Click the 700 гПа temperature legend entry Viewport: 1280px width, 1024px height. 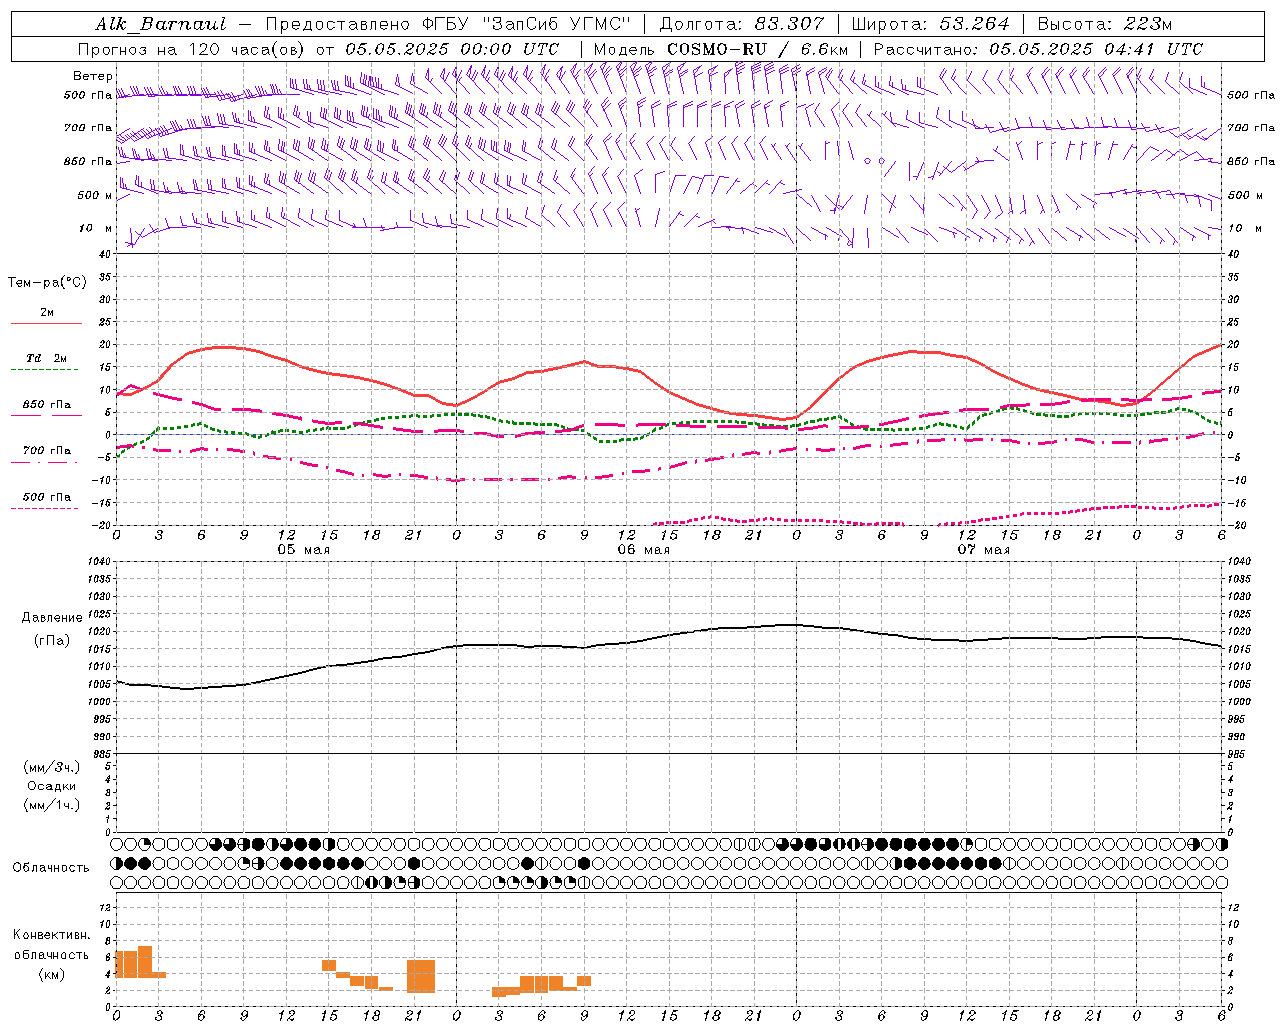click(46, 450)
